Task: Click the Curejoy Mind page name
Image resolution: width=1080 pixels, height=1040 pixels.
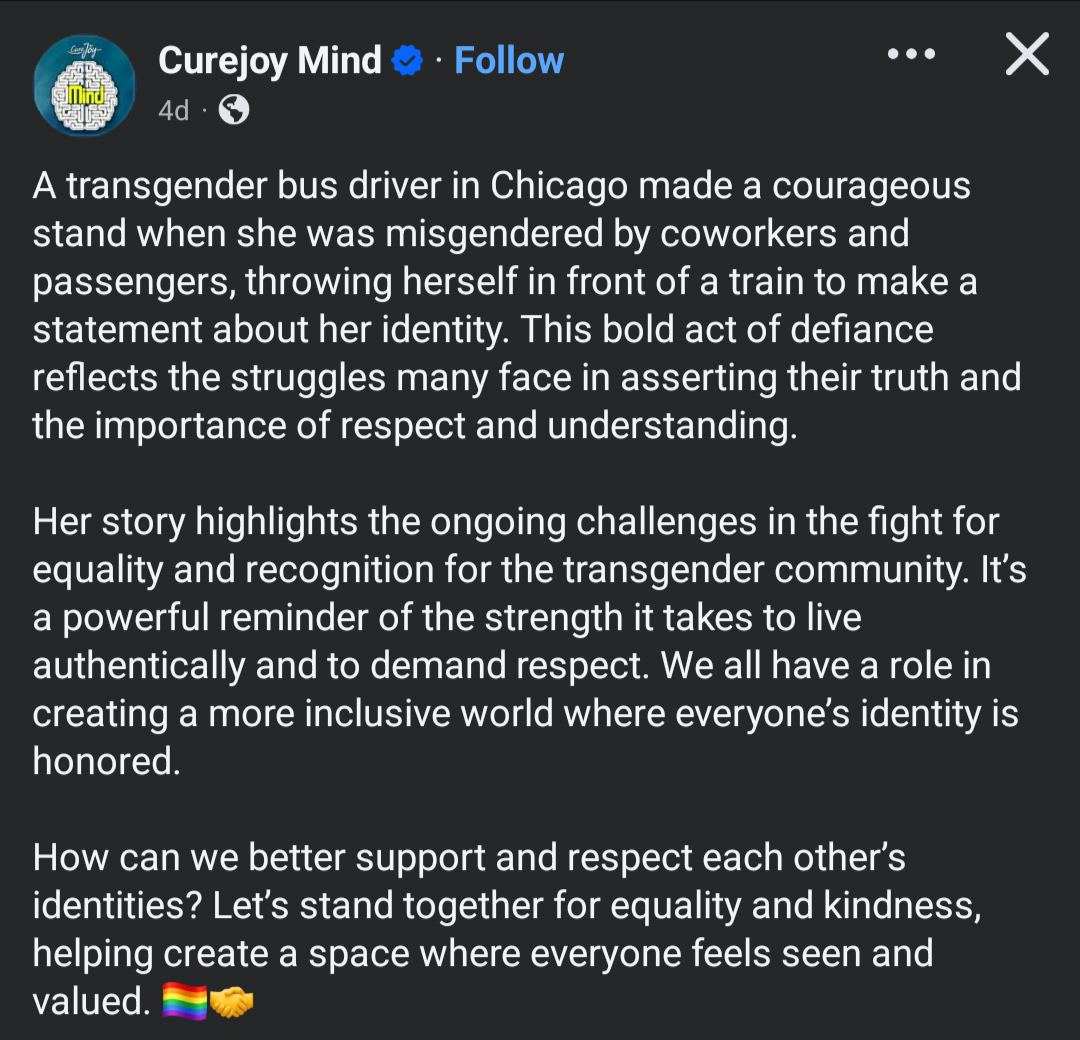Action: point(269,61)
